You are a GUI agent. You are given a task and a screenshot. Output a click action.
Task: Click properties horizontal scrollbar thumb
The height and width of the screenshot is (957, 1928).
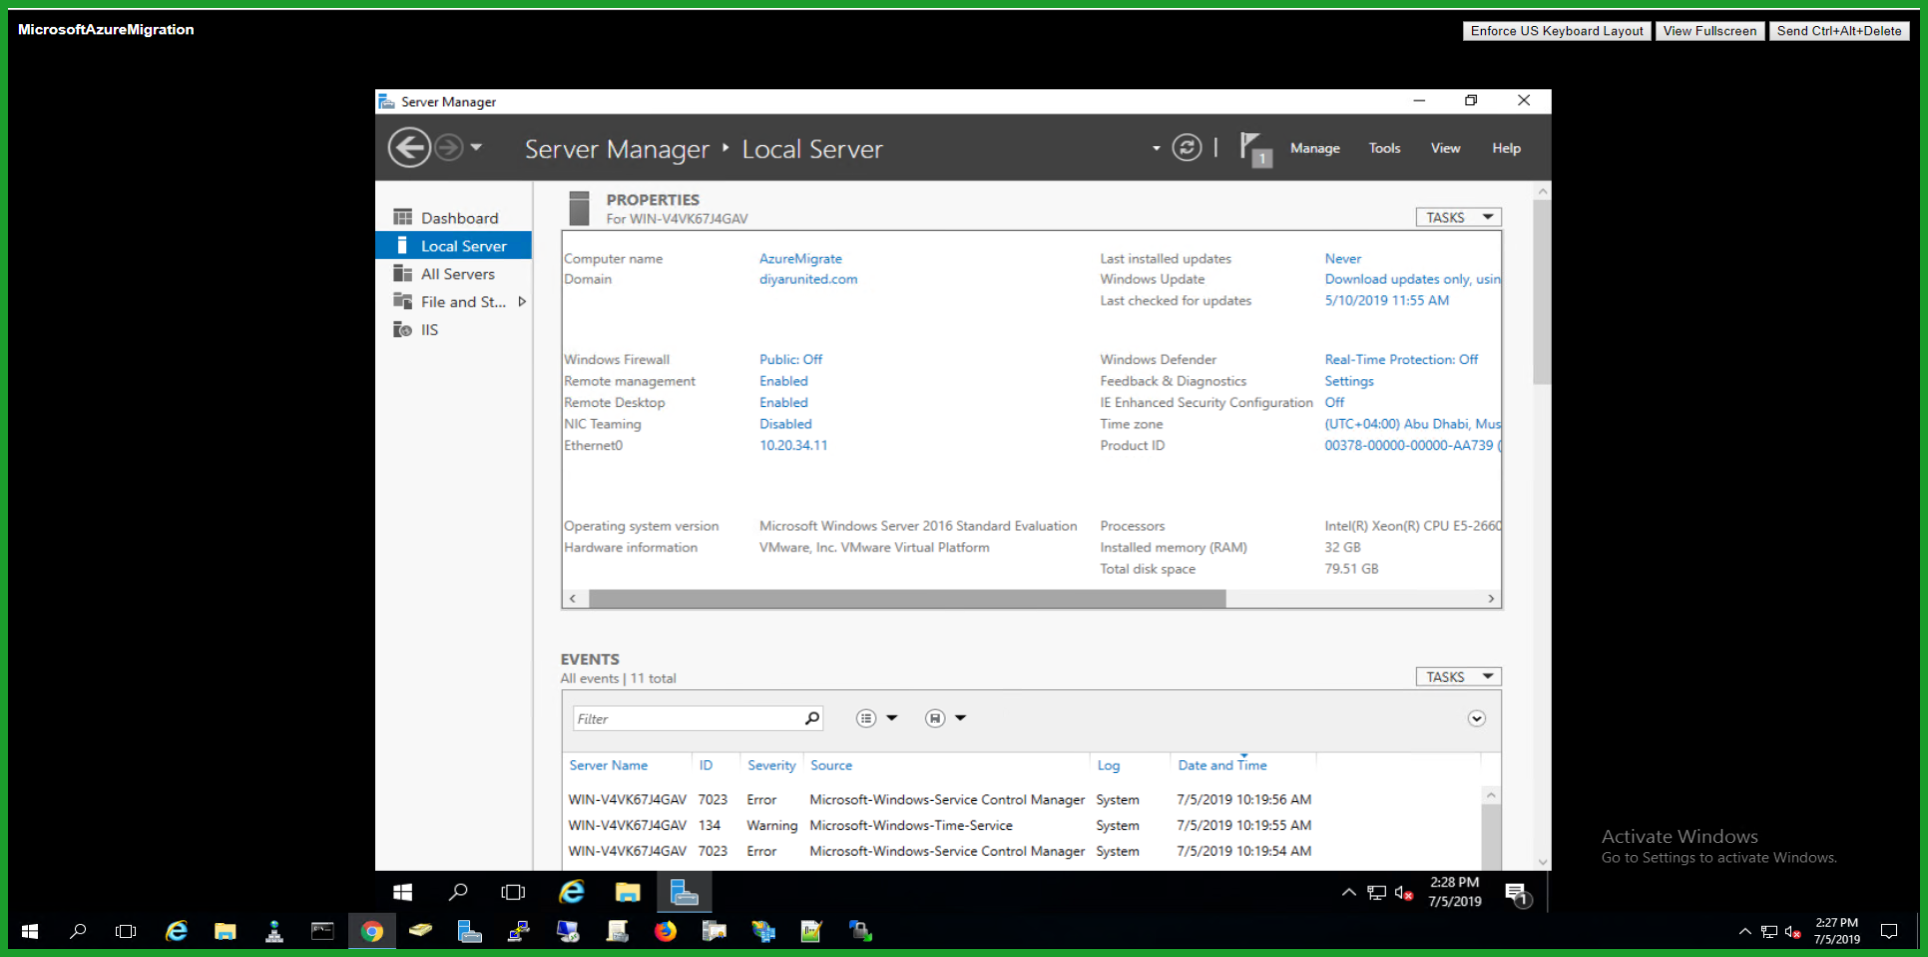click(x=907, y=598)
